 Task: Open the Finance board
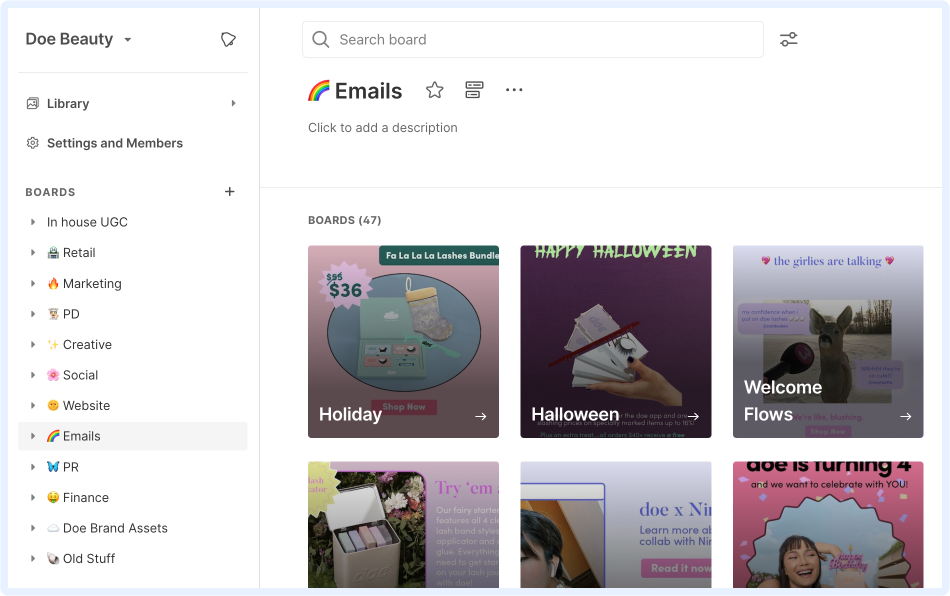tap(78, 497)
